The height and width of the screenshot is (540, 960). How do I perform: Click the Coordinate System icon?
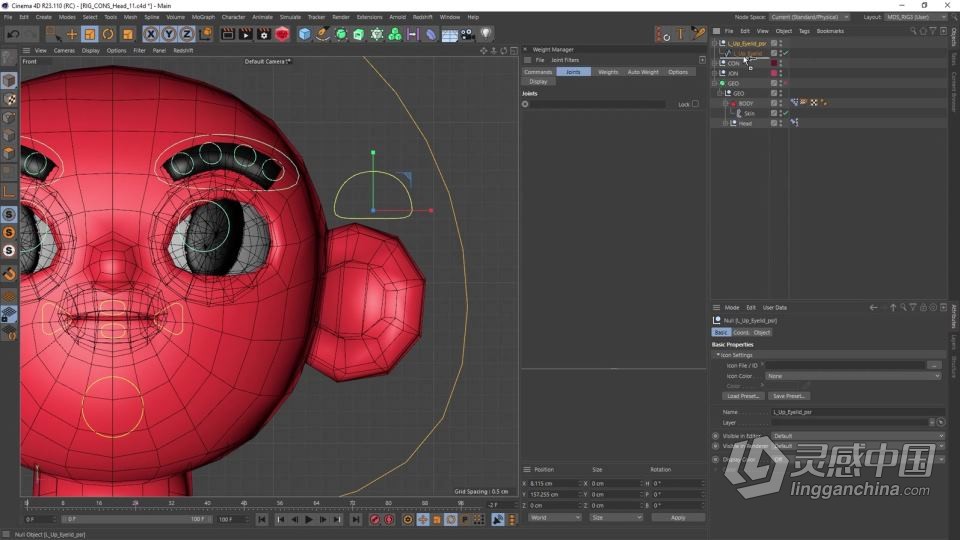coord(206,34)
